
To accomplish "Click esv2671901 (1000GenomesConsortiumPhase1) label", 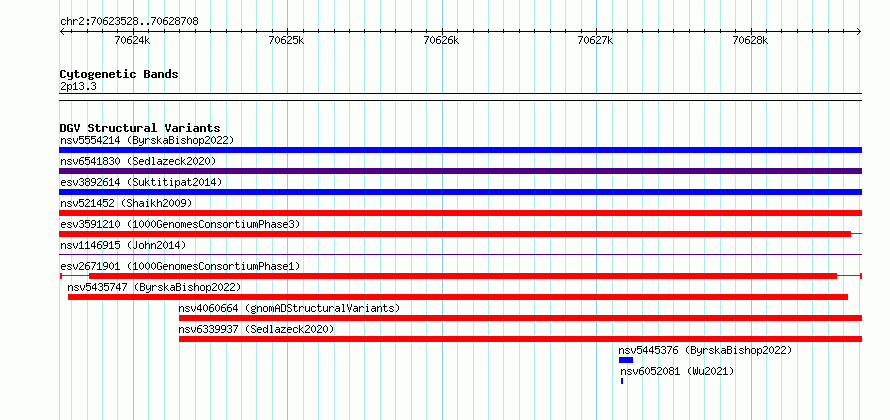I will [180, 266].
